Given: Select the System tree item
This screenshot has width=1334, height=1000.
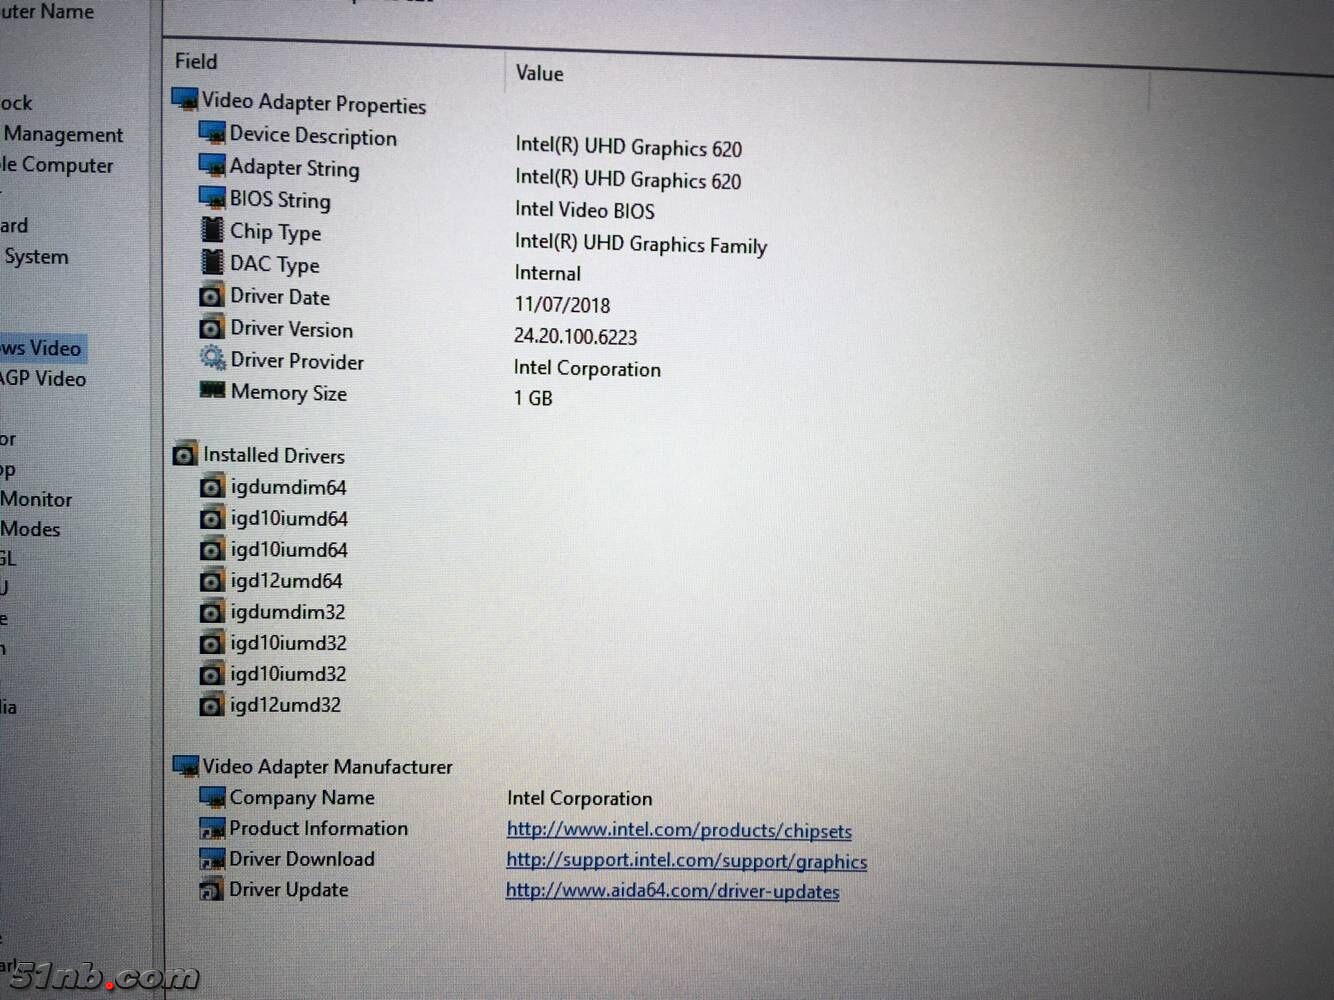Looking at the screenshot, I should click(36, 256).
